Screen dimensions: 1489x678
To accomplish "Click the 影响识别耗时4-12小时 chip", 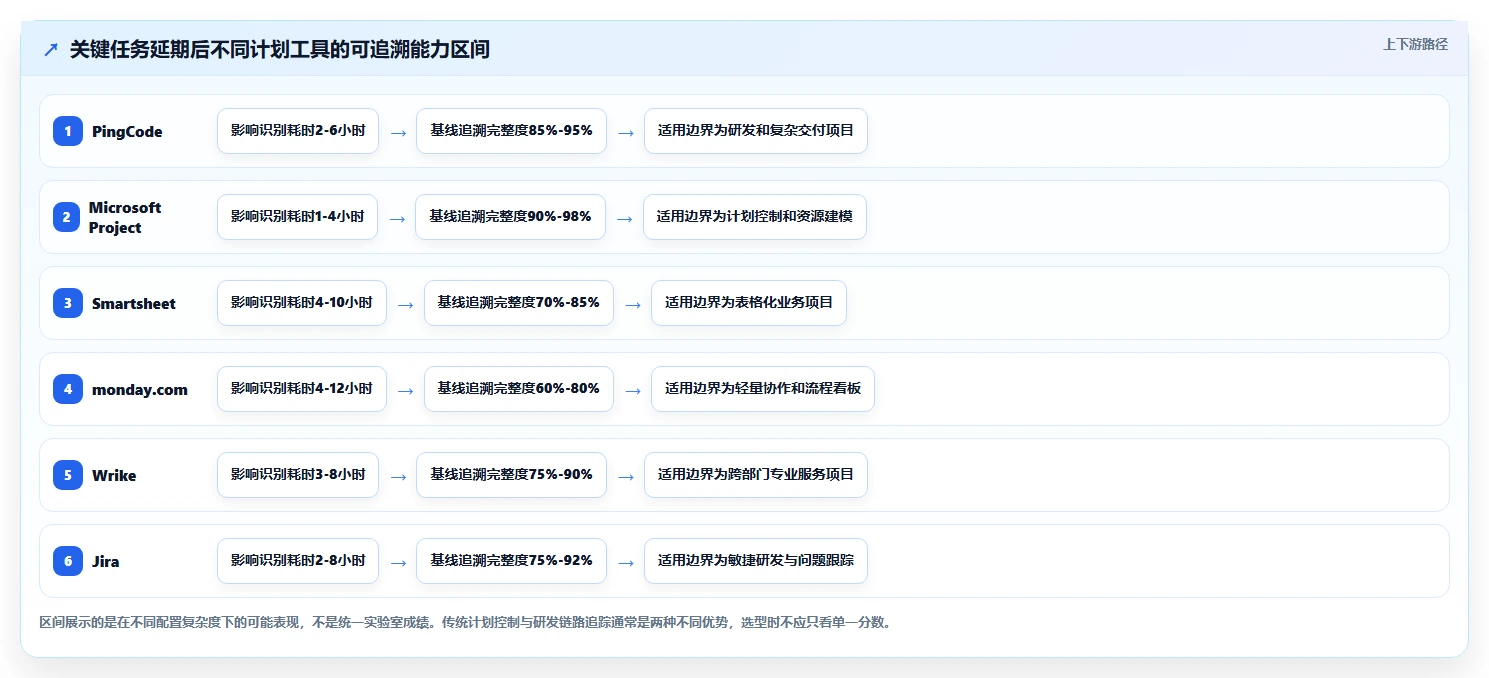I will point(302,389).
